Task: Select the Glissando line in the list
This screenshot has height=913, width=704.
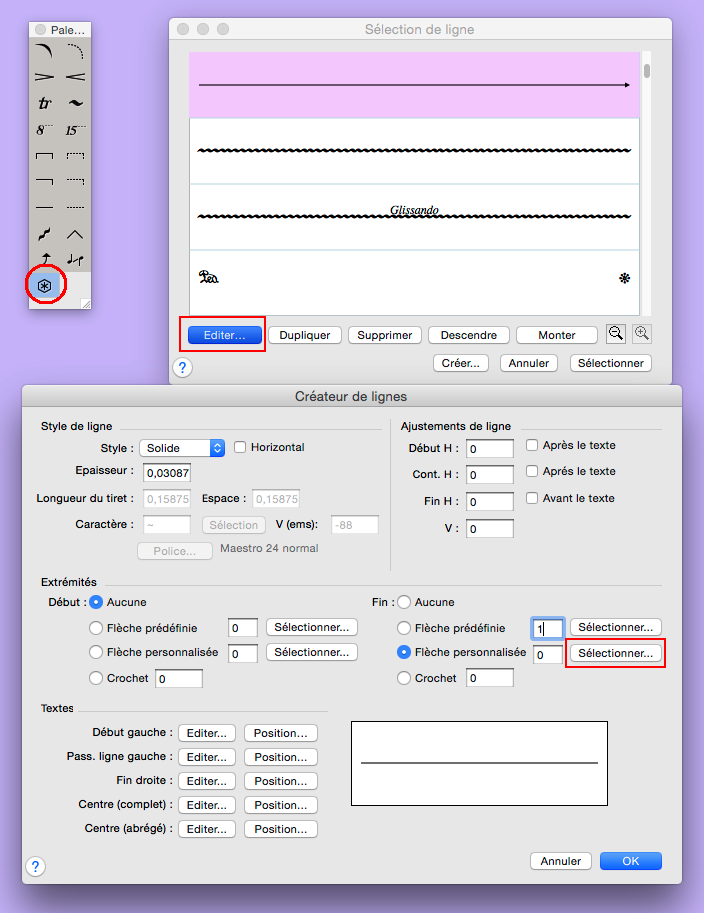Action: pyautogui.click(x=414, y=216)
